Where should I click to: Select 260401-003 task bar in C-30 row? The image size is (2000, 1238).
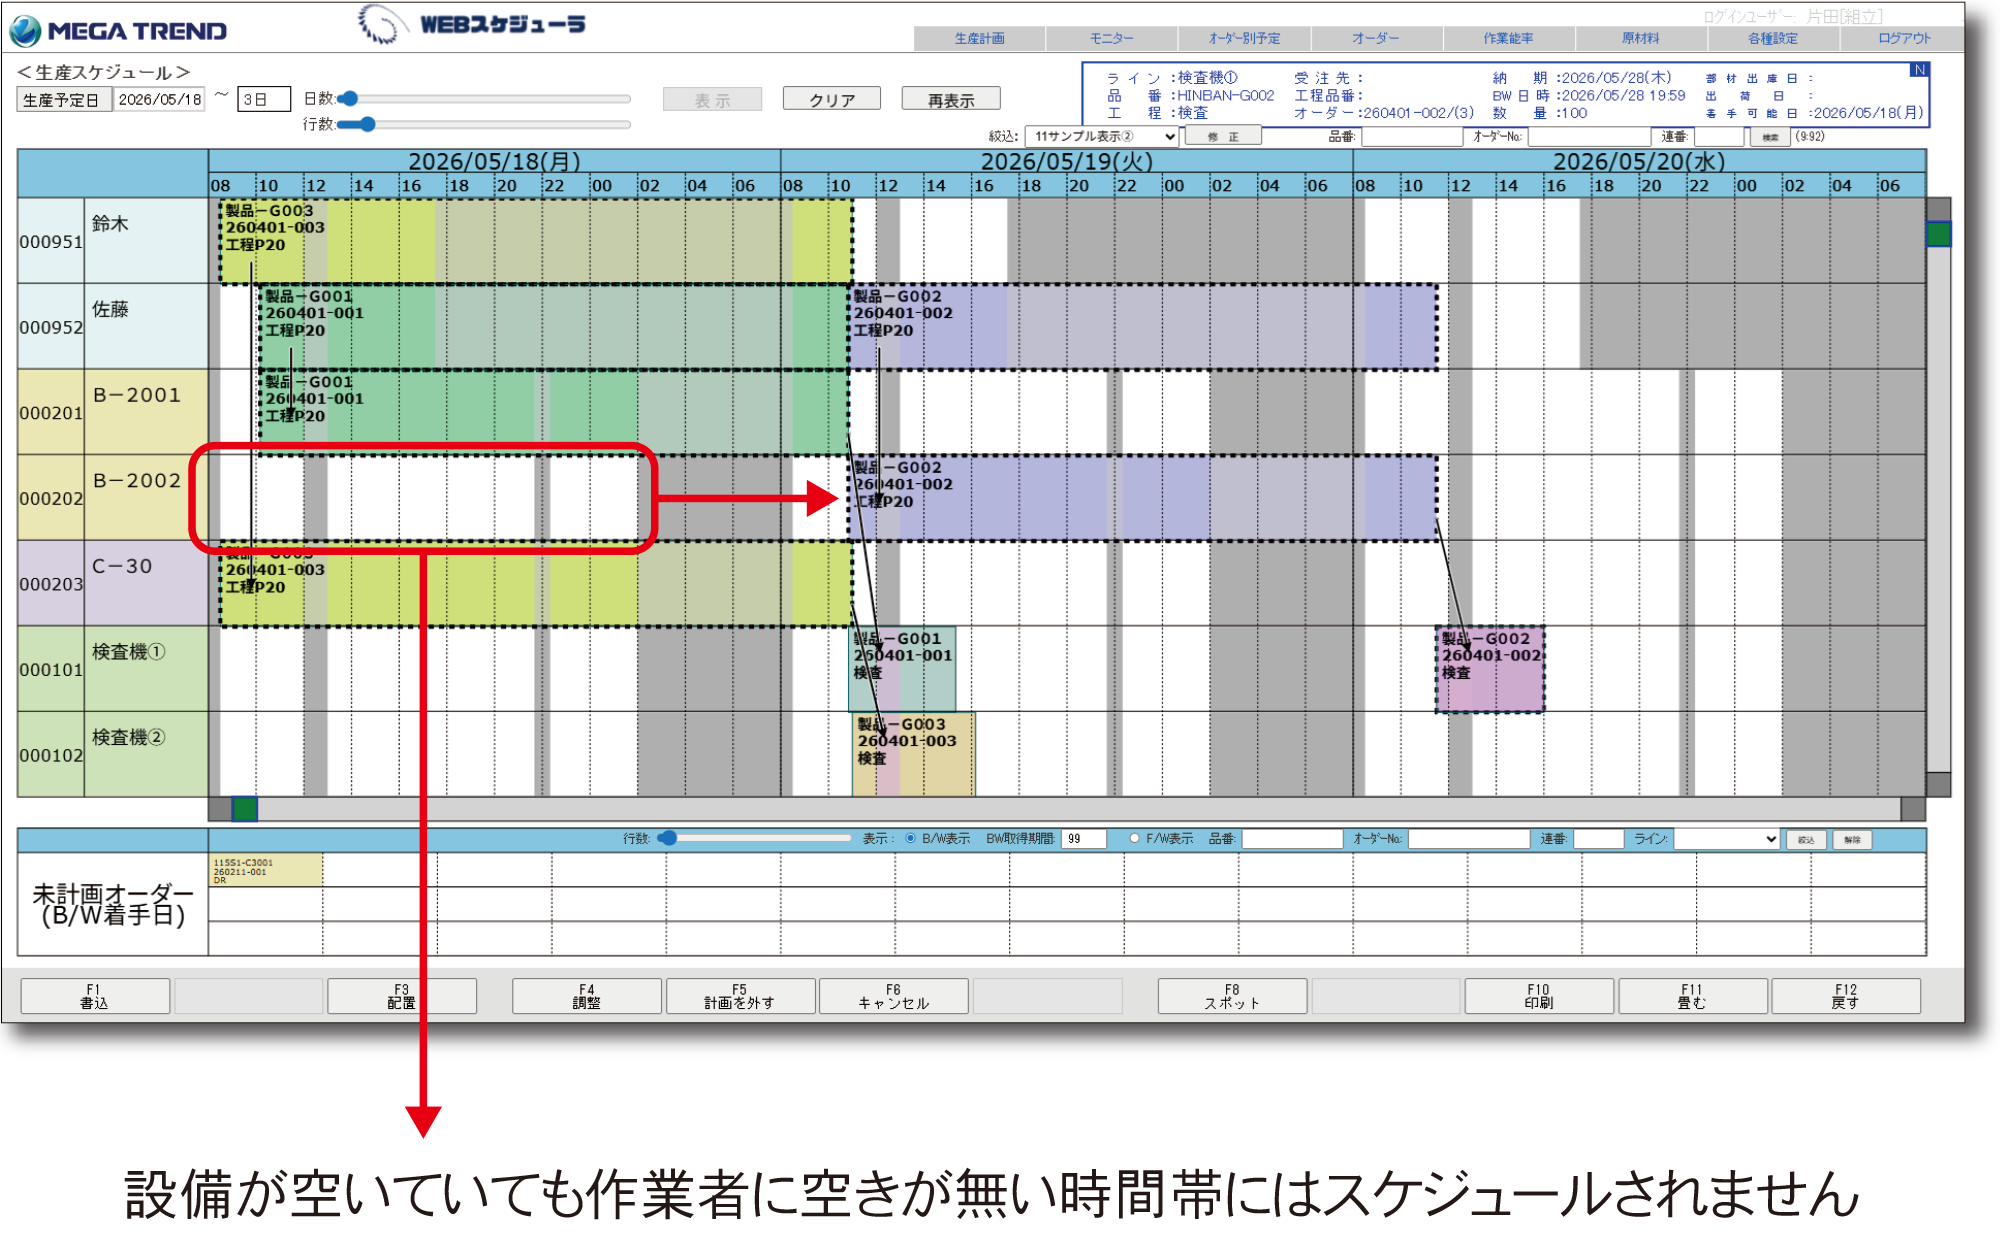tap(536, 584)
